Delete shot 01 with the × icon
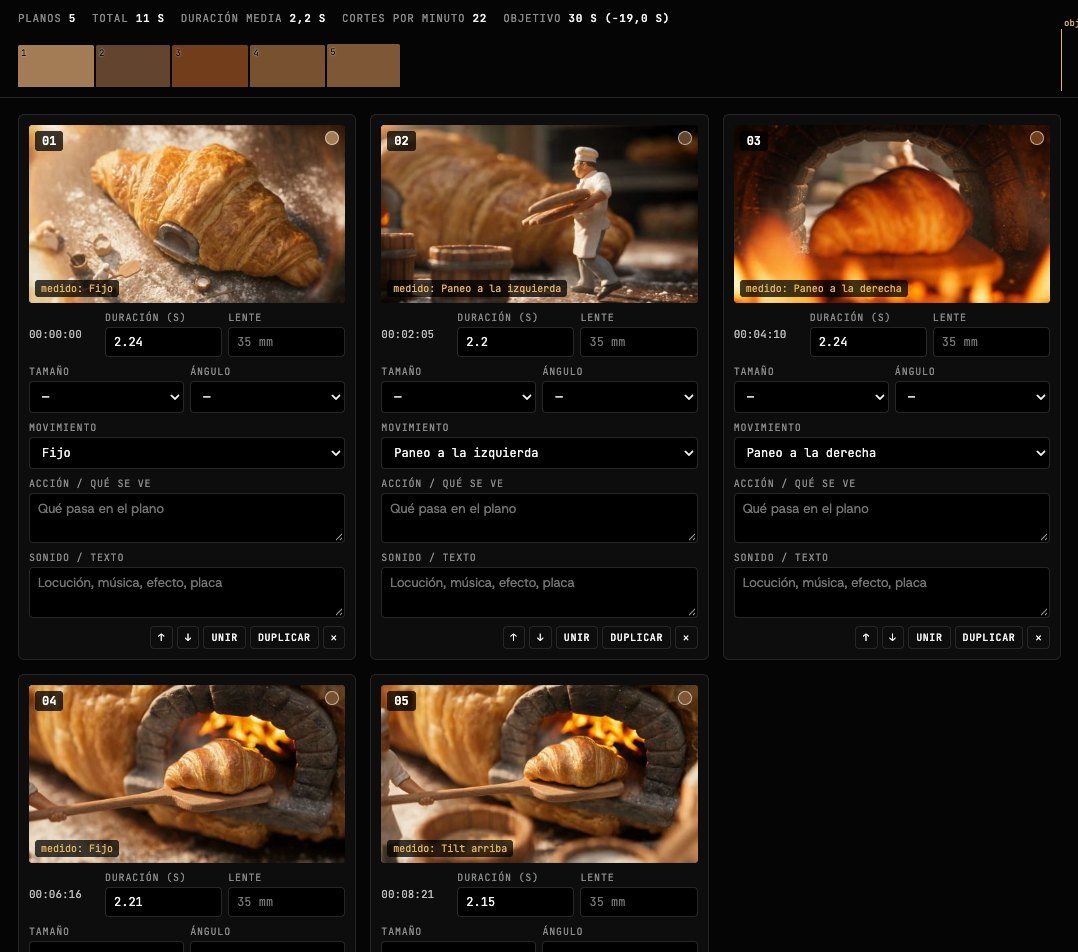 tap(333, 637)
